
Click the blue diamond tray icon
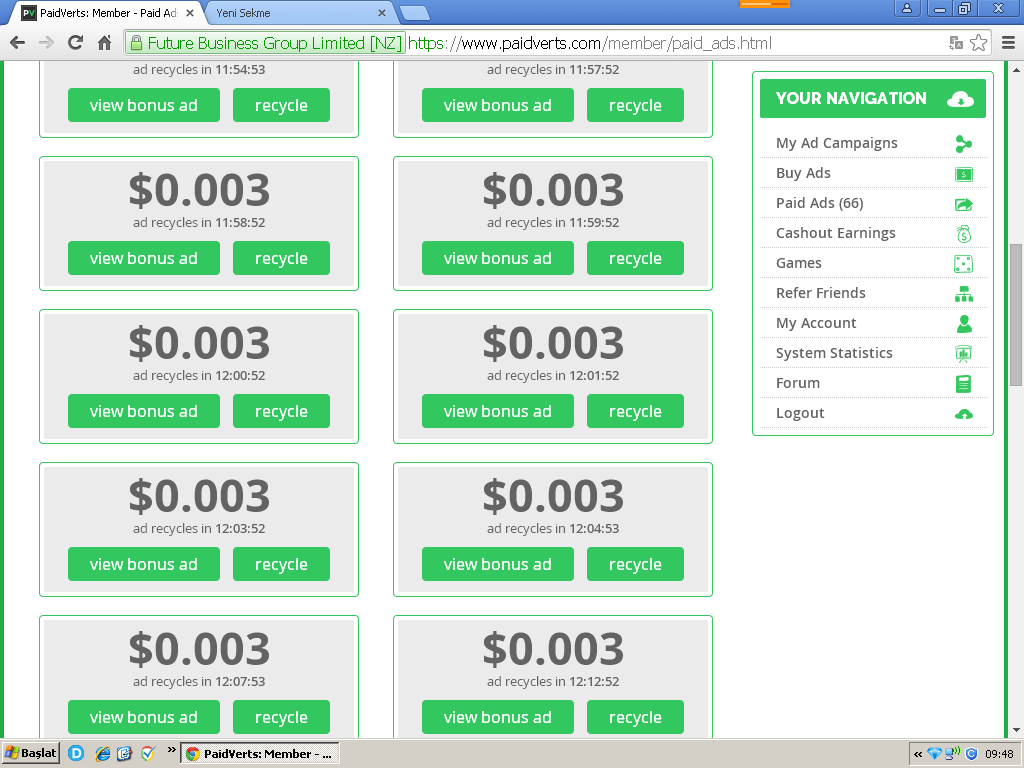[x=935, y=754]
